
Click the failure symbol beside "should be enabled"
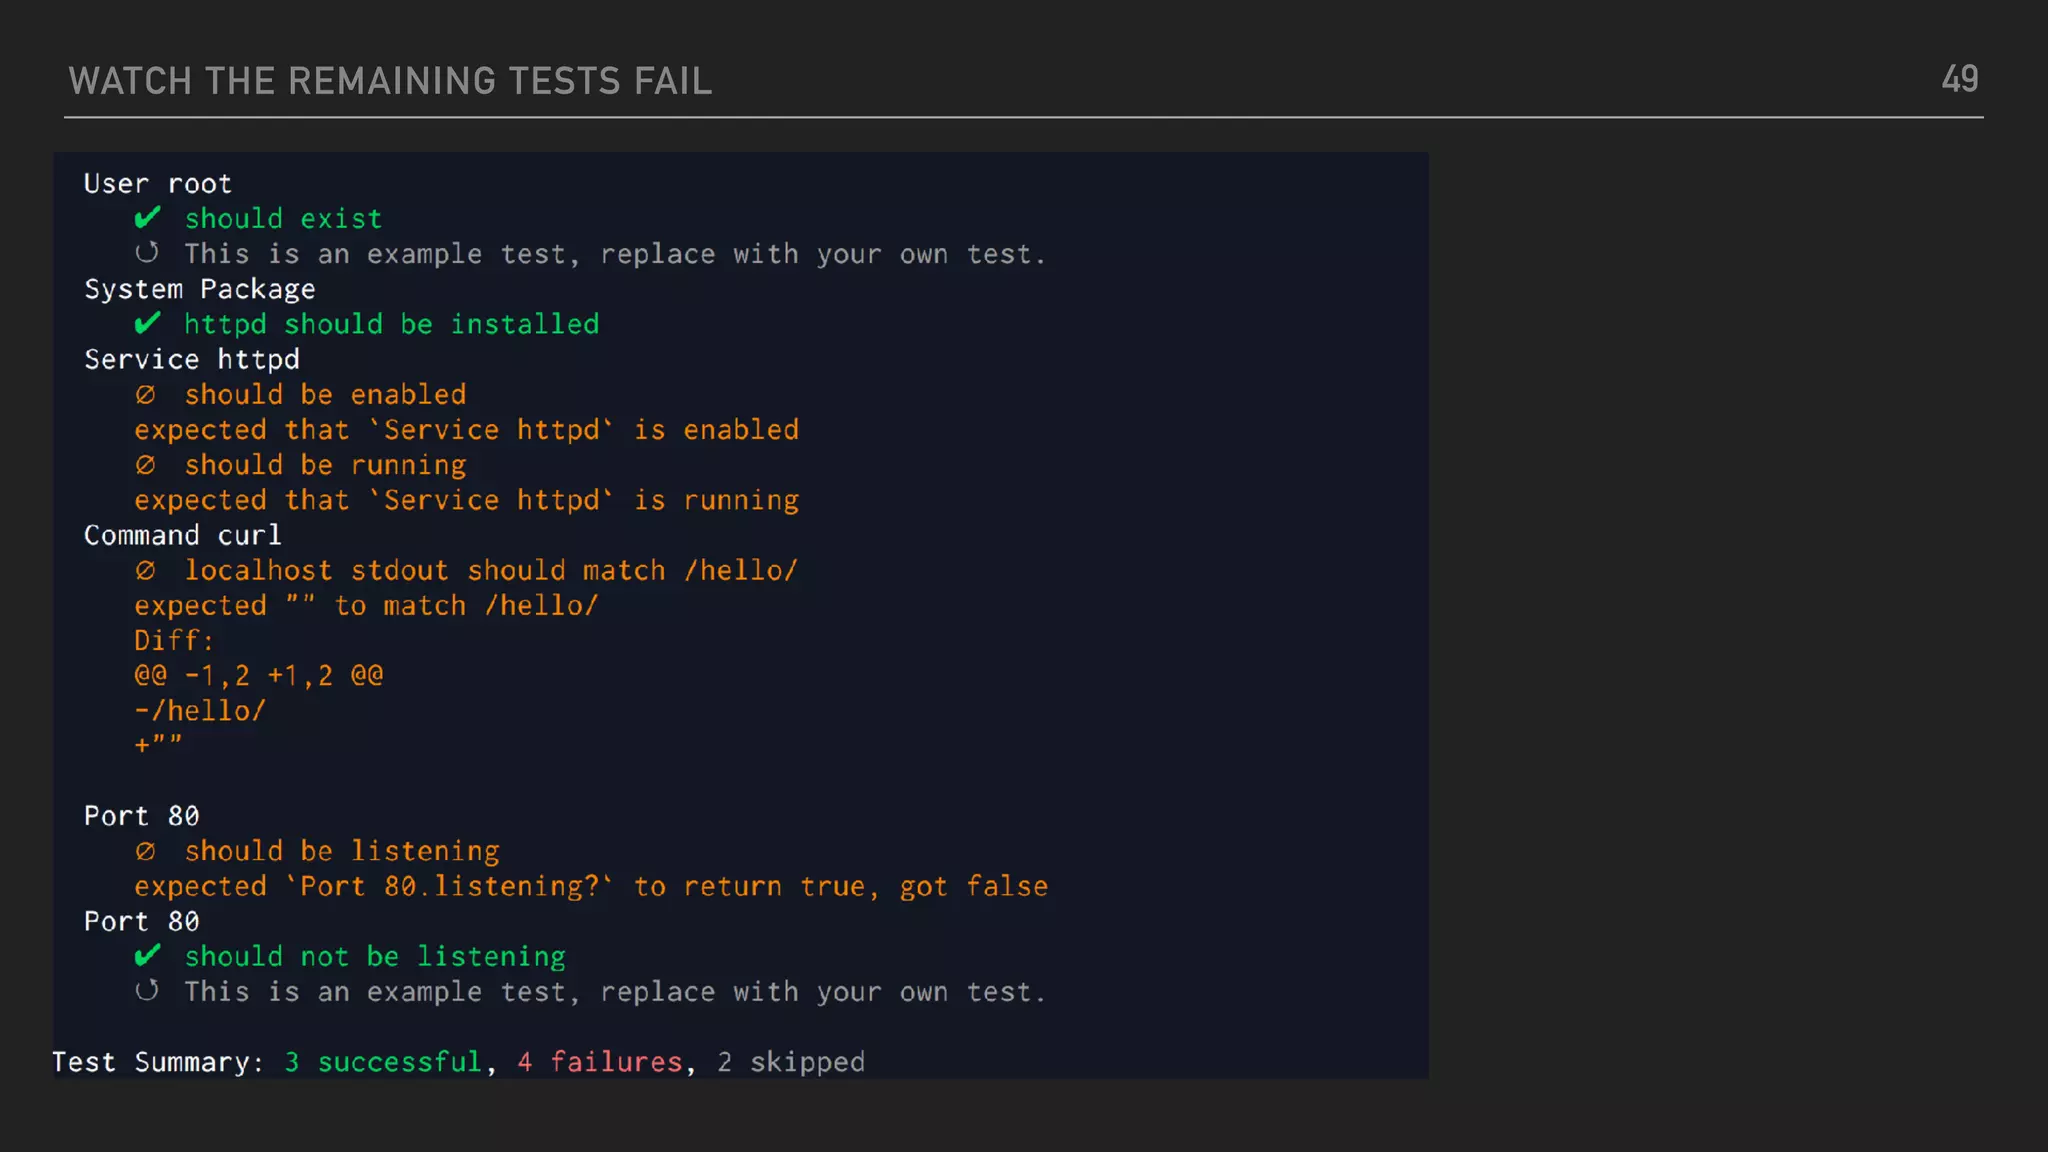pos(146,395)
